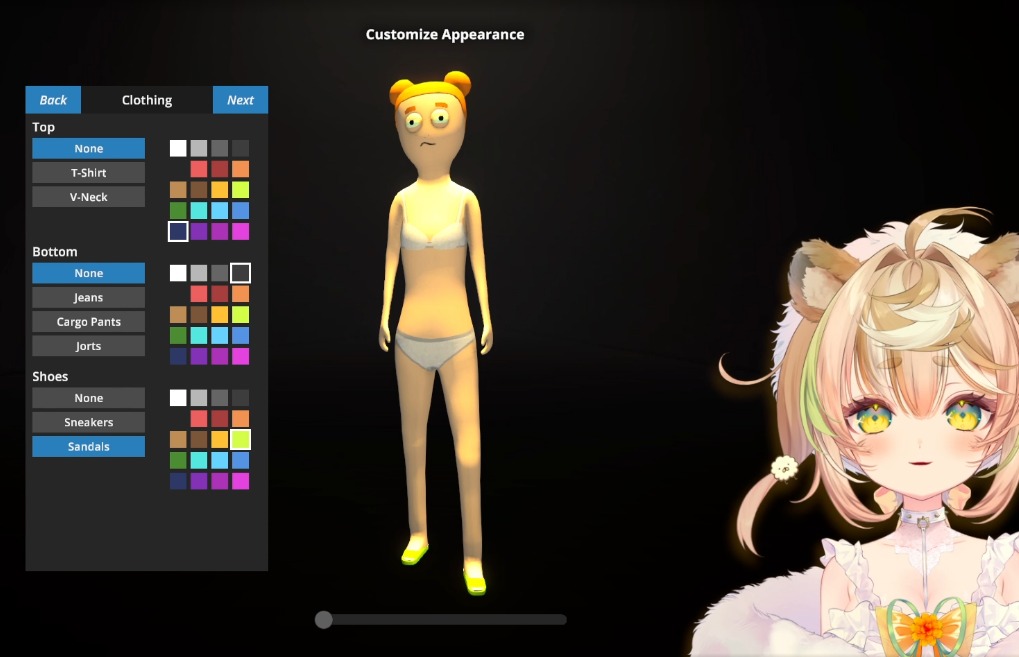
Task: Proceed with the Next button
Action: [240, 100]
